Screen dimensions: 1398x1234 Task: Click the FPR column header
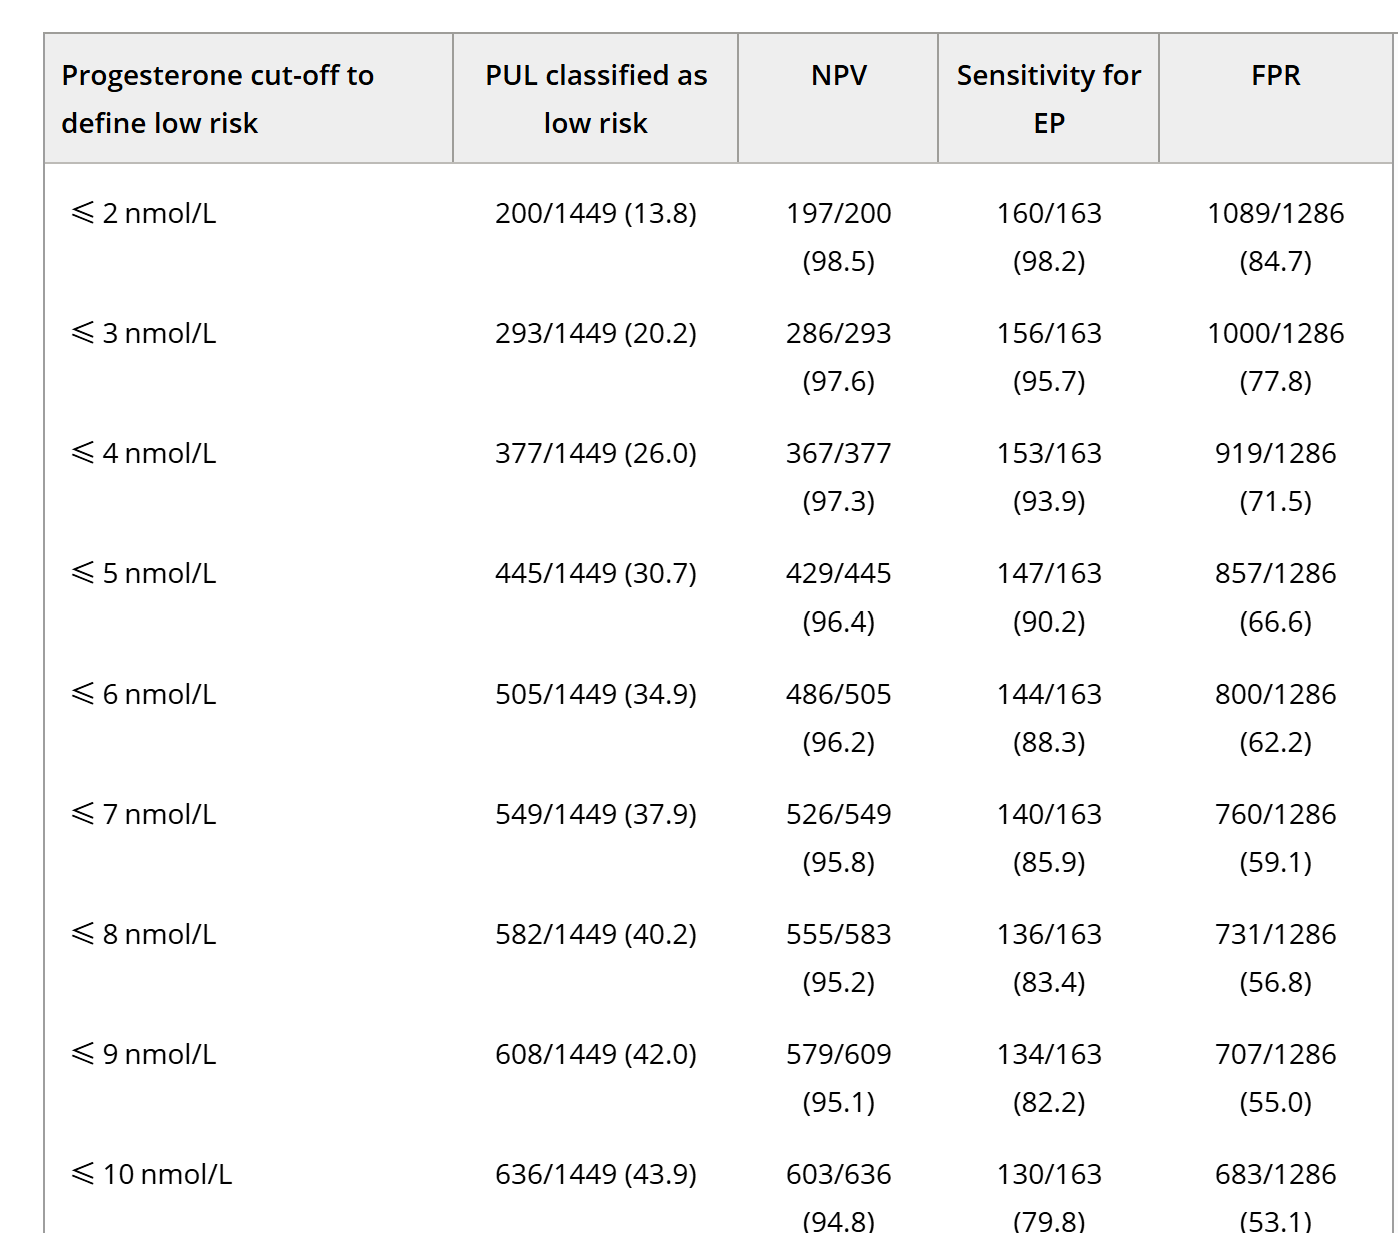[x=1275, y=76]
